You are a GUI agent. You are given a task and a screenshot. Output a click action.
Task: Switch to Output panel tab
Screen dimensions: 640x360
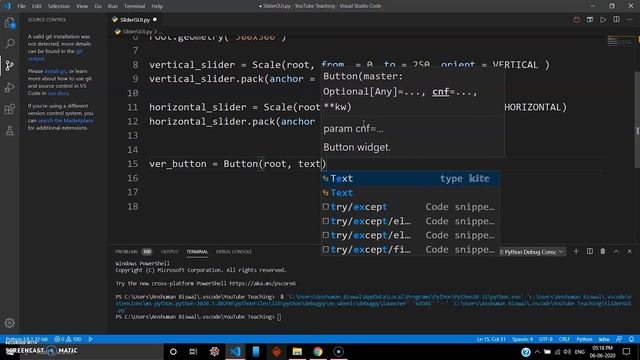click(x=169, y=252)
